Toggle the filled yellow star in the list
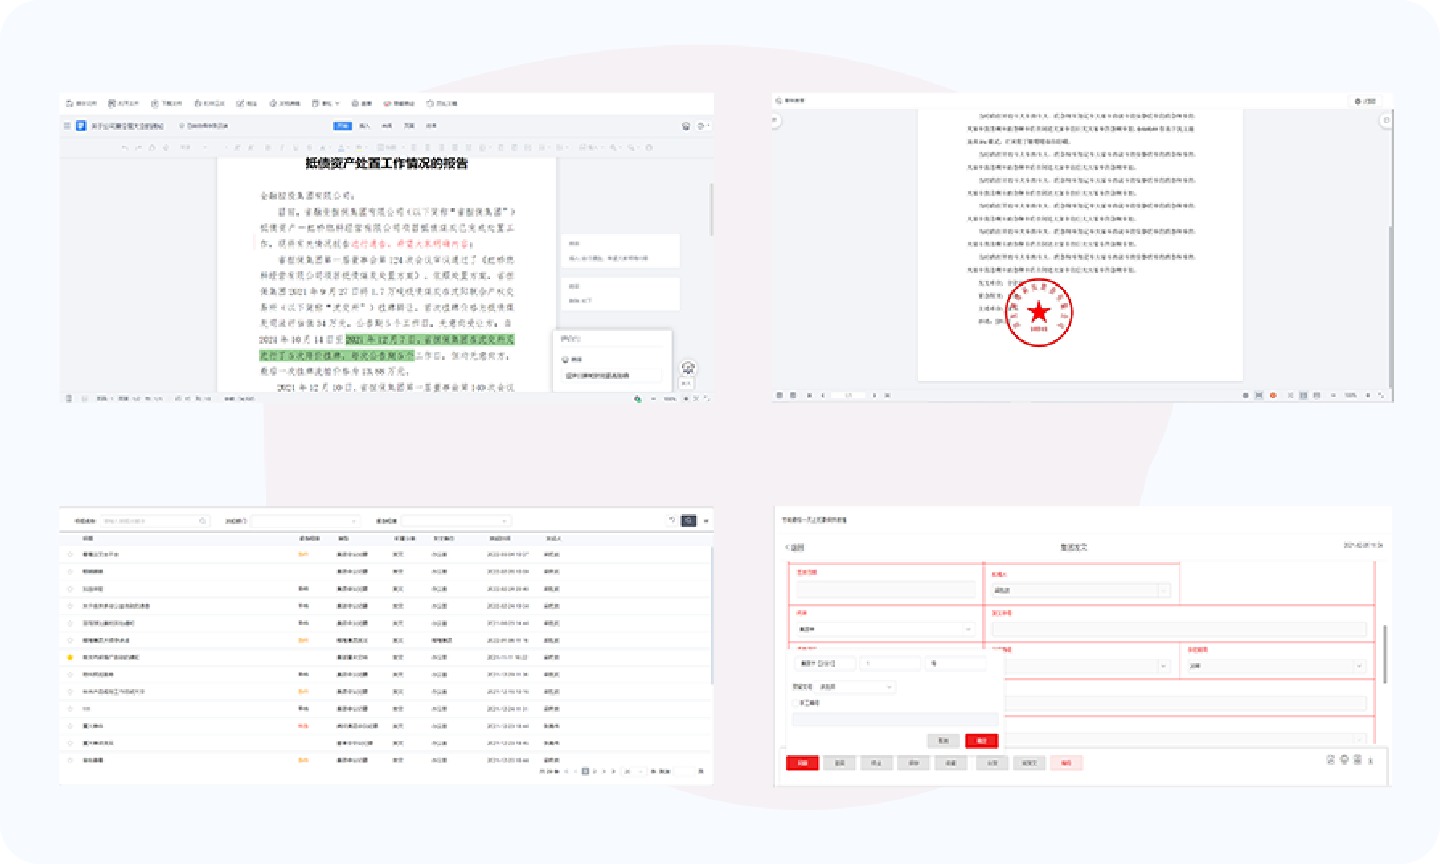This screenshot has width=1440, height=864. coord(70,657)
